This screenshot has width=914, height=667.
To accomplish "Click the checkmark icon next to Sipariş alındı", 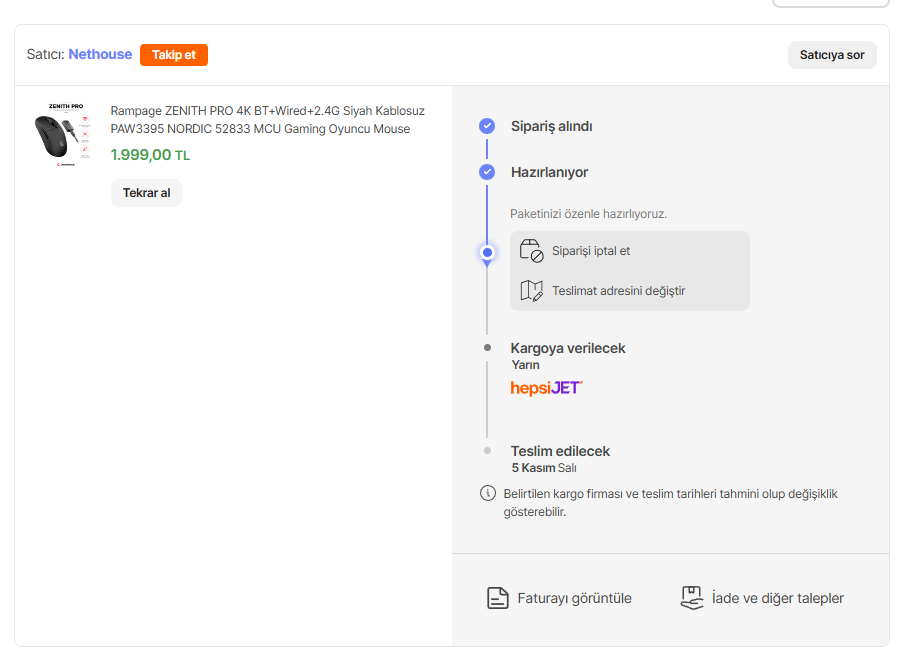I will coord(487,126).
